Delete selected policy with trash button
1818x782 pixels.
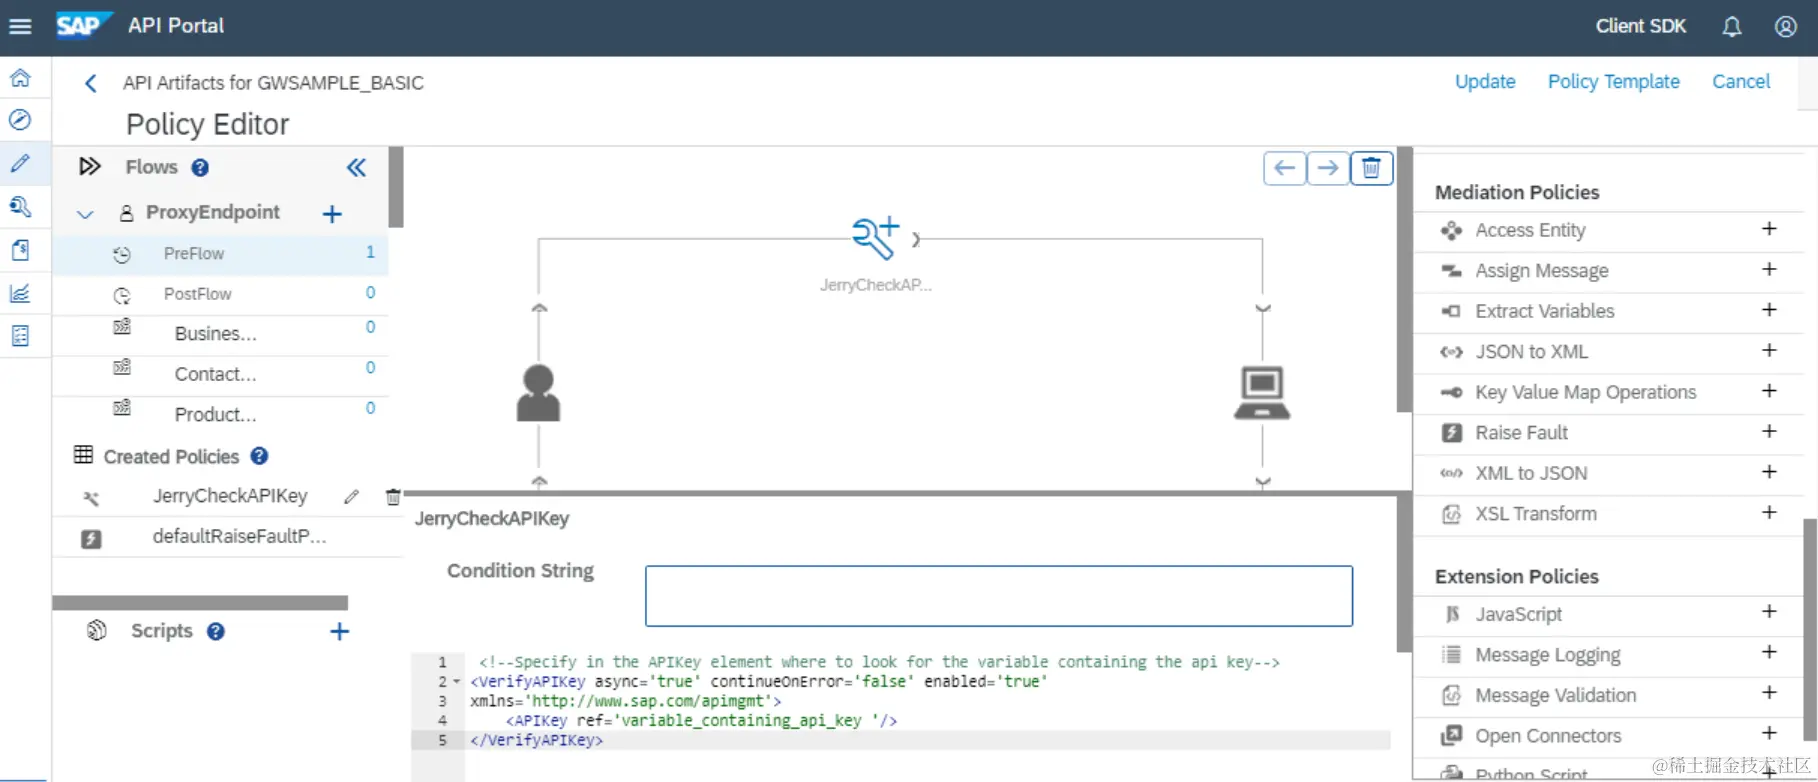[1372, 168]
